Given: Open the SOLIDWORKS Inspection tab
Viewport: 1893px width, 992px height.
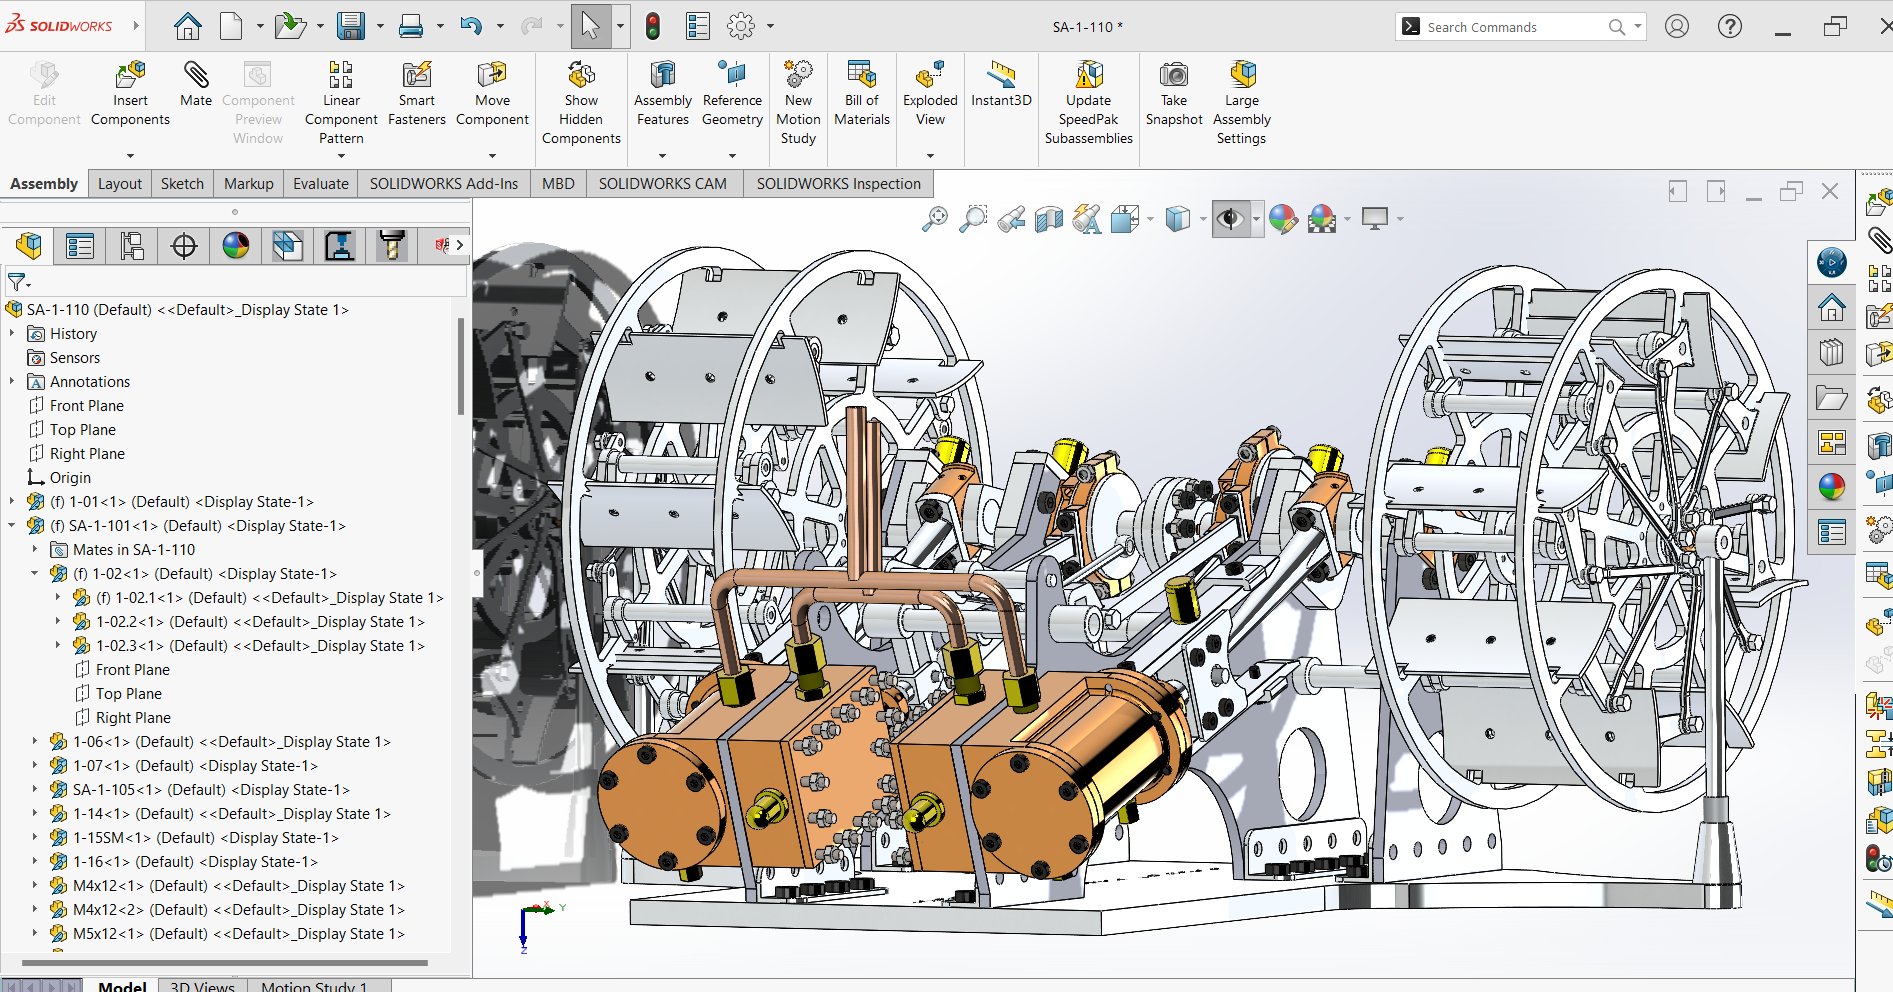Looking at the screenshot, I should point(838,184).
